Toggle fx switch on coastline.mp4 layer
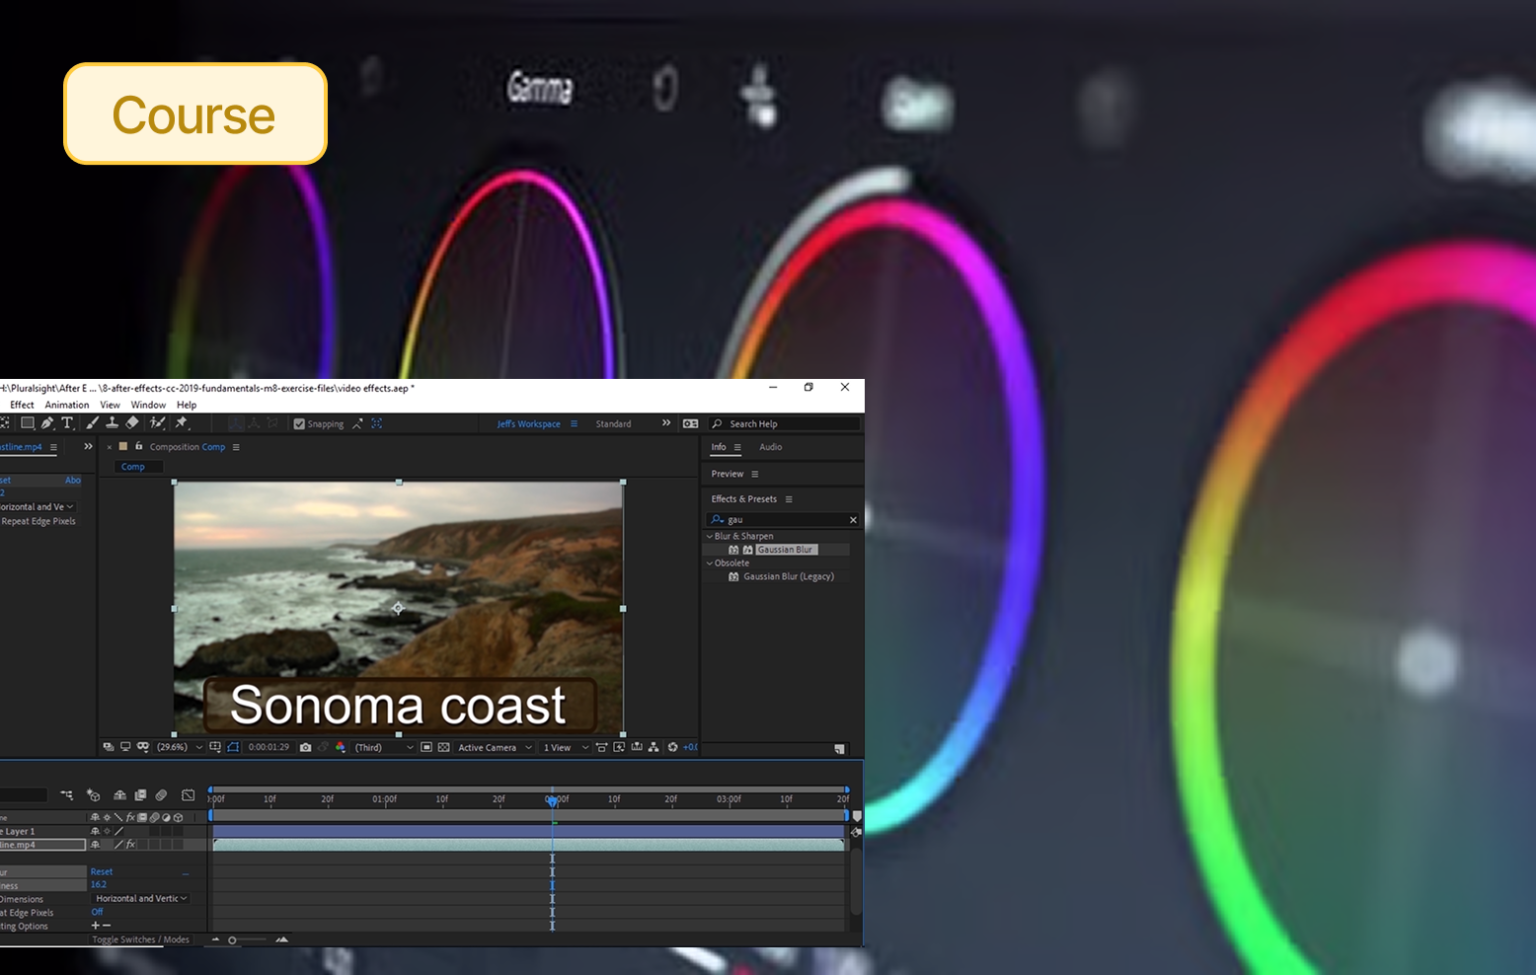This screenshot has height=975, width=1536. pos(131,845)
